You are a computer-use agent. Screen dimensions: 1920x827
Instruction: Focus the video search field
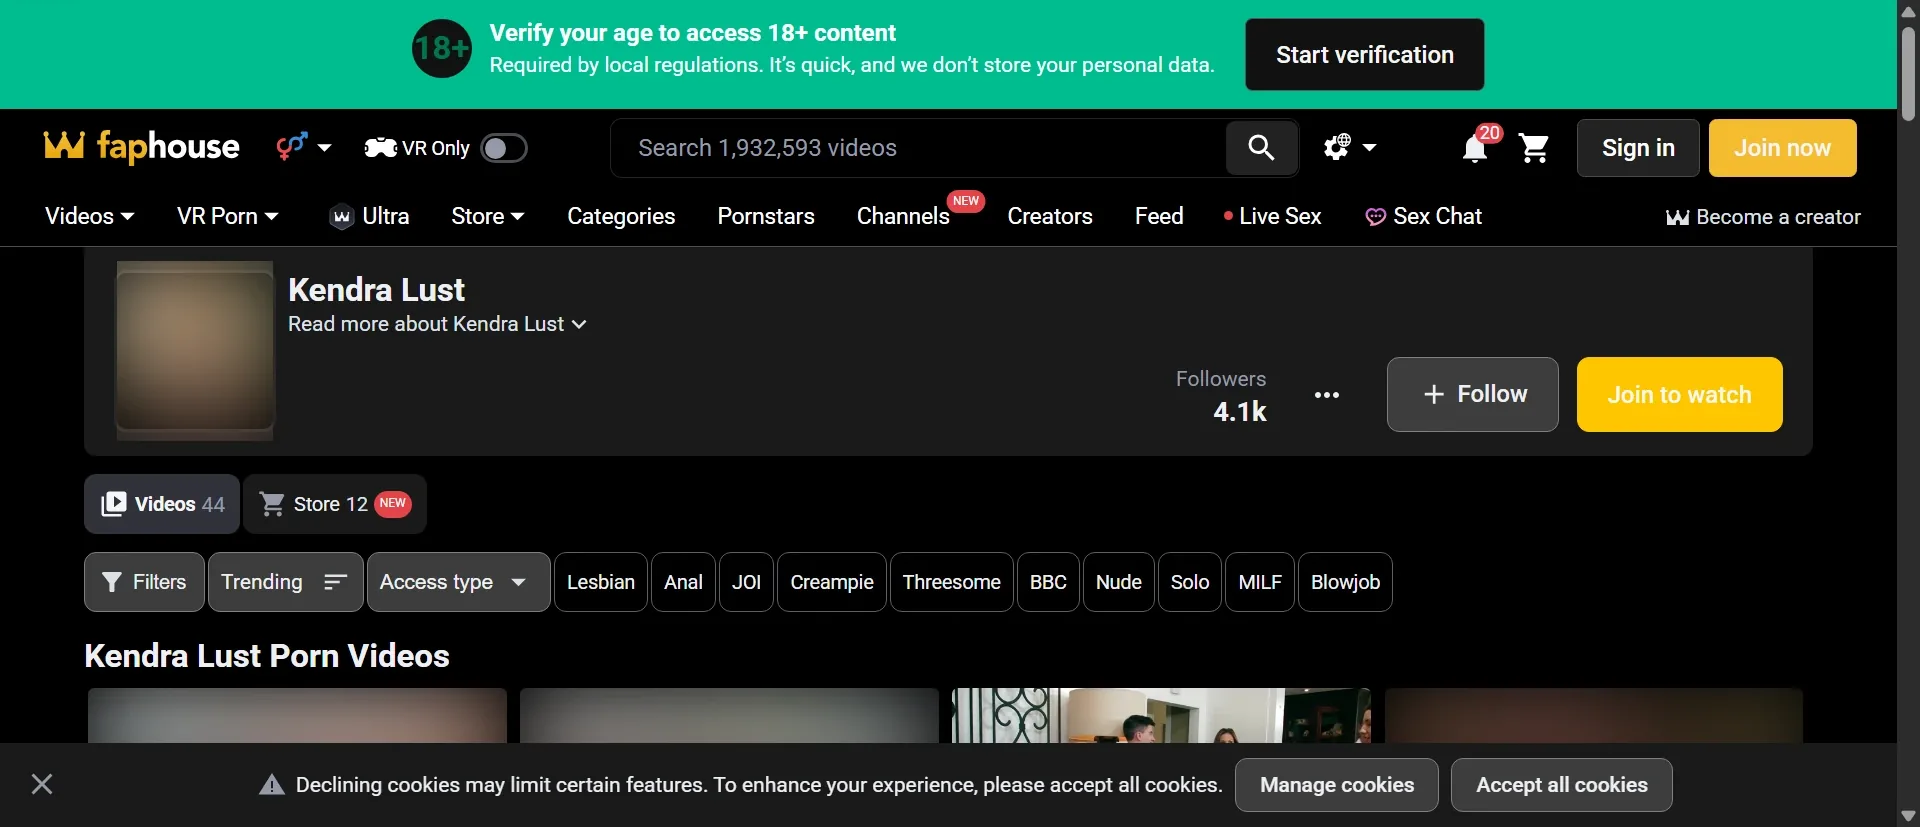[x=918, y=148]
